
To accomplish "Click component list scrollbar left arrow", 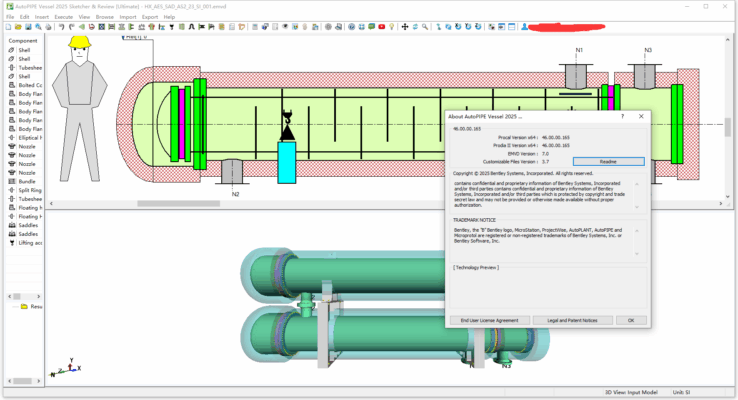I will pos(10,296).
